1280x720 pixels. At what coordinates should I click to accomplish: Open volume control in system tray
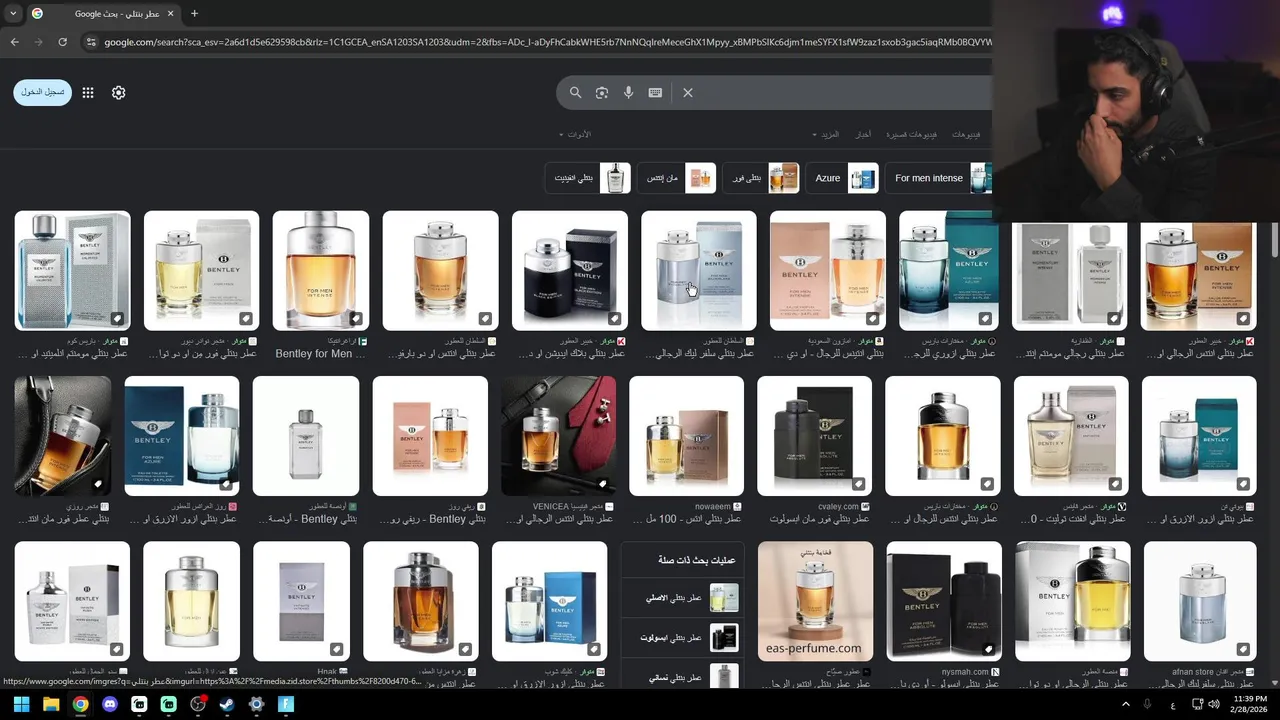[1214, 704]
